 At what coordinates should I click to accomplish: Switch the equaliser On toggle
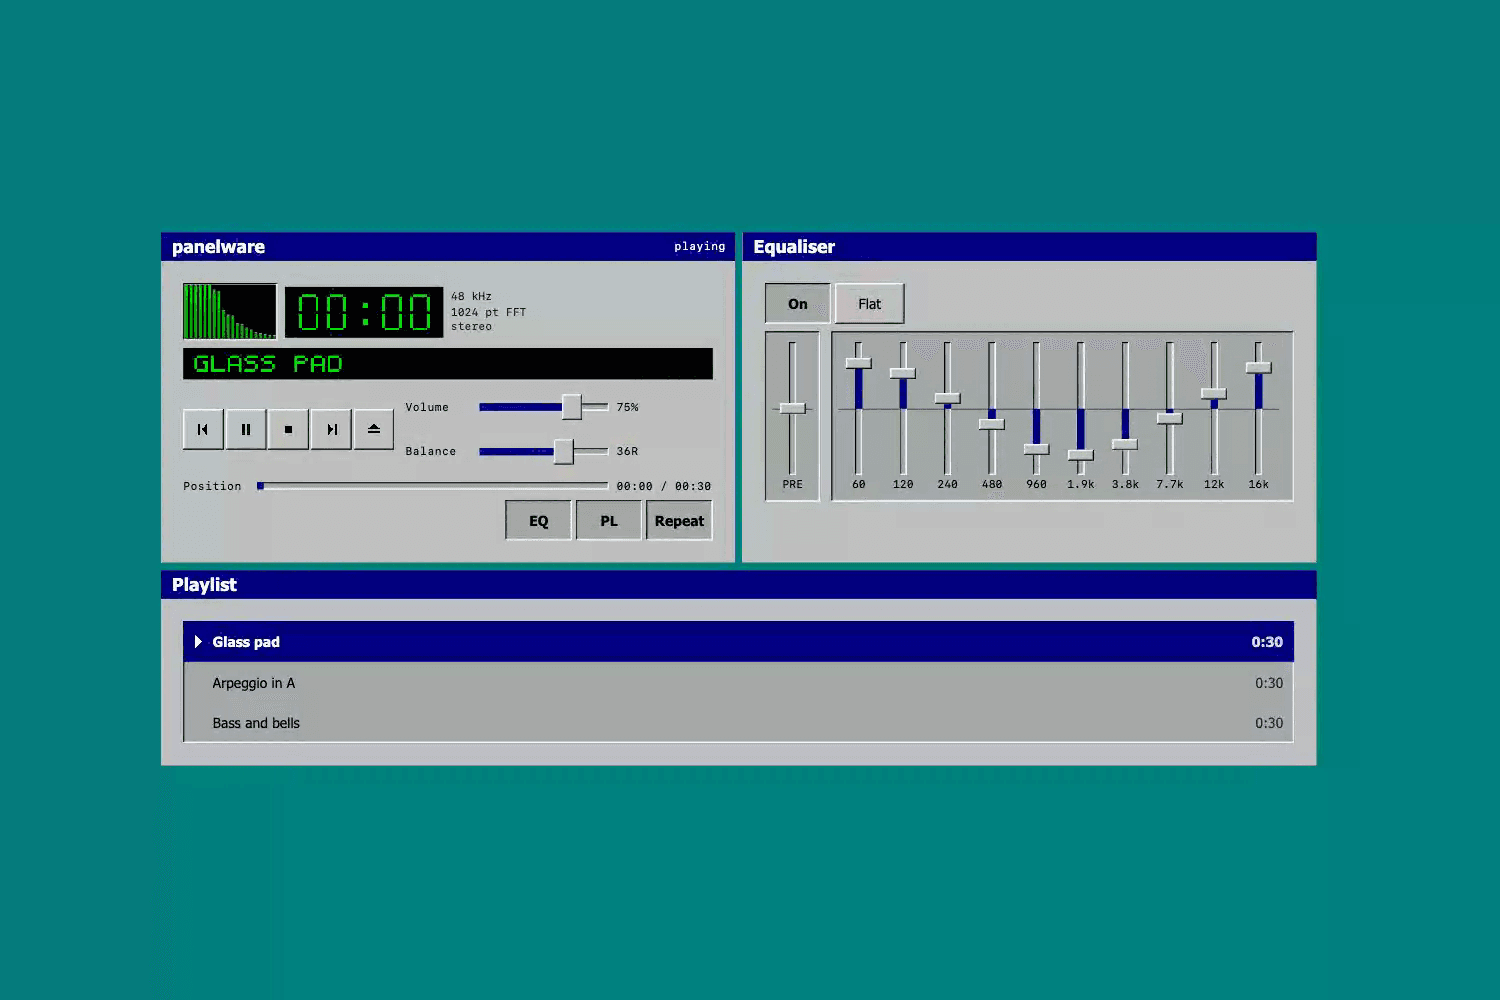[x=798, y=304]
